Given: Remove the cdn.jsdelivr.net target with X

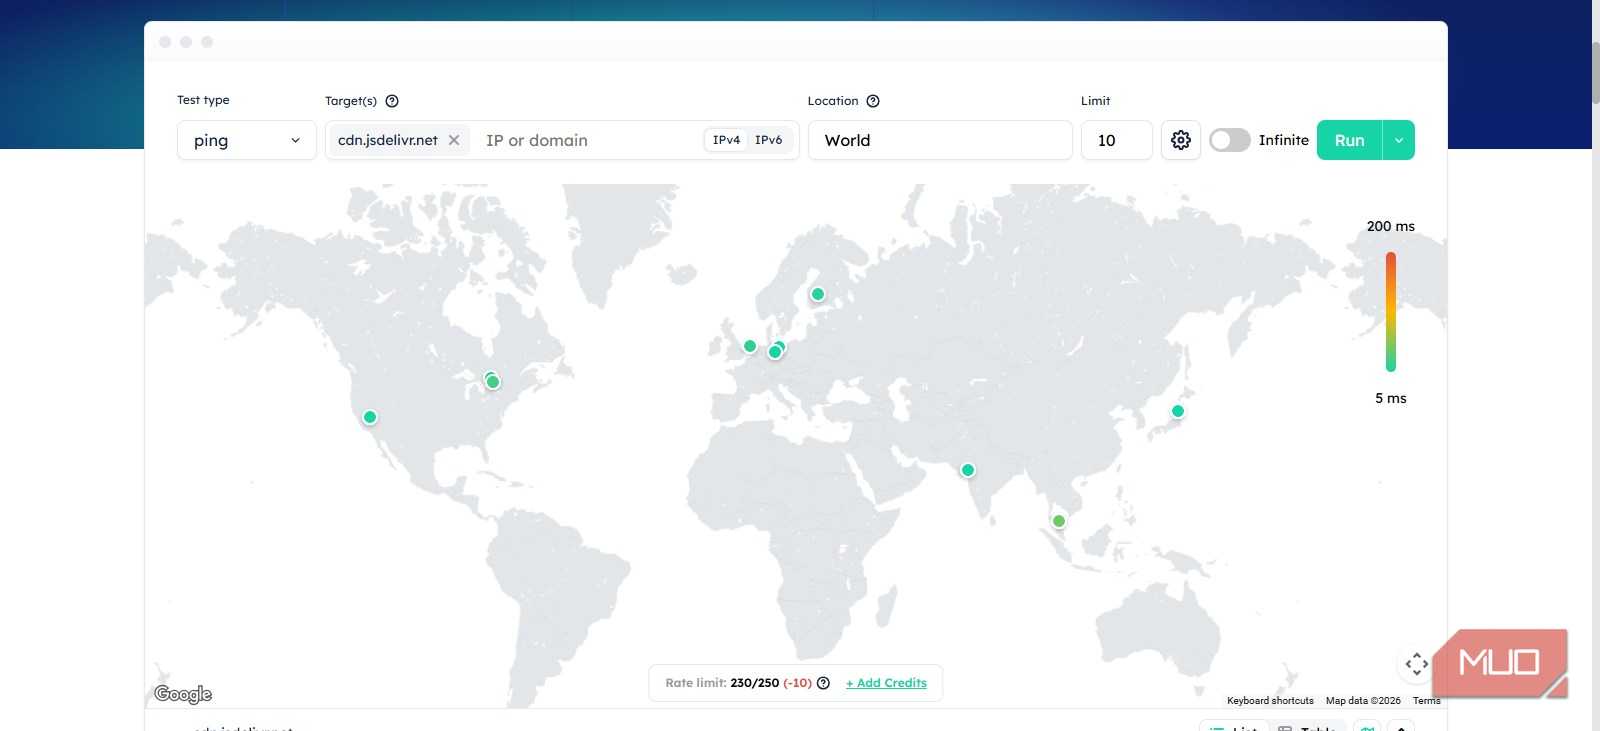Looking at the screenshot, I should pos(454,140).
